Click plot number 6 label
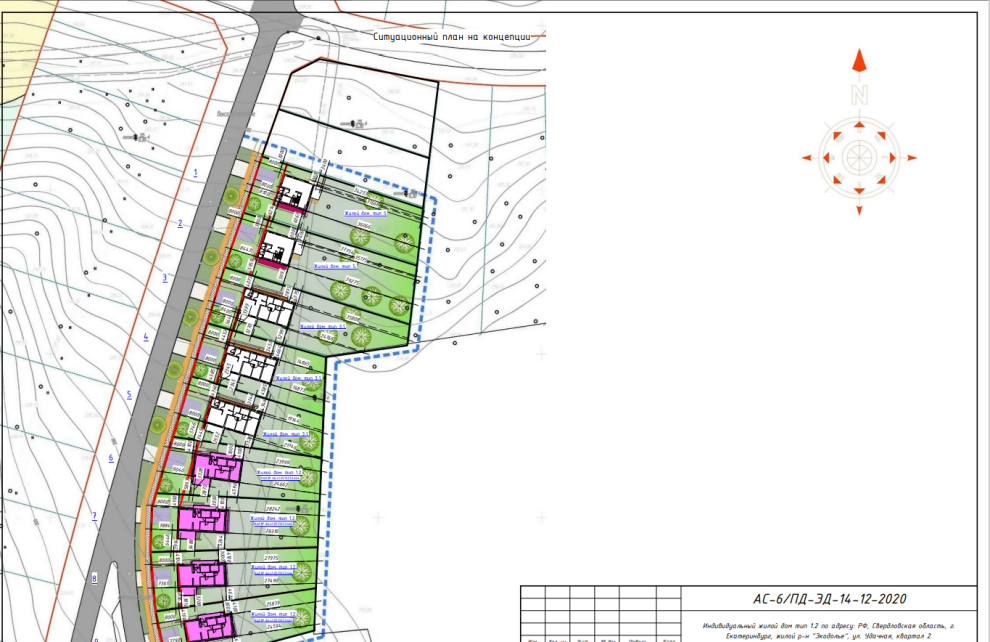The image size is (990, 642). point(111,458)
